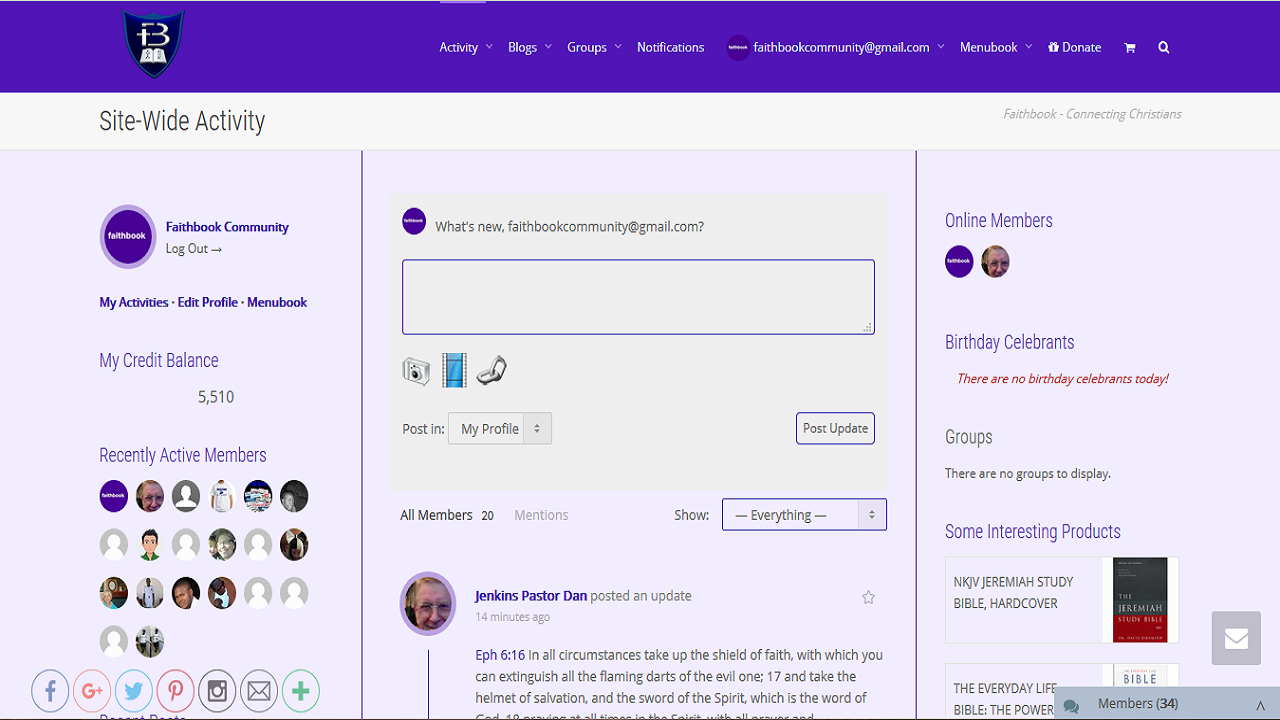Click the link attachment icon
Image resolution: width=1280 pixels, height=720 pixels.
[491, 371]
